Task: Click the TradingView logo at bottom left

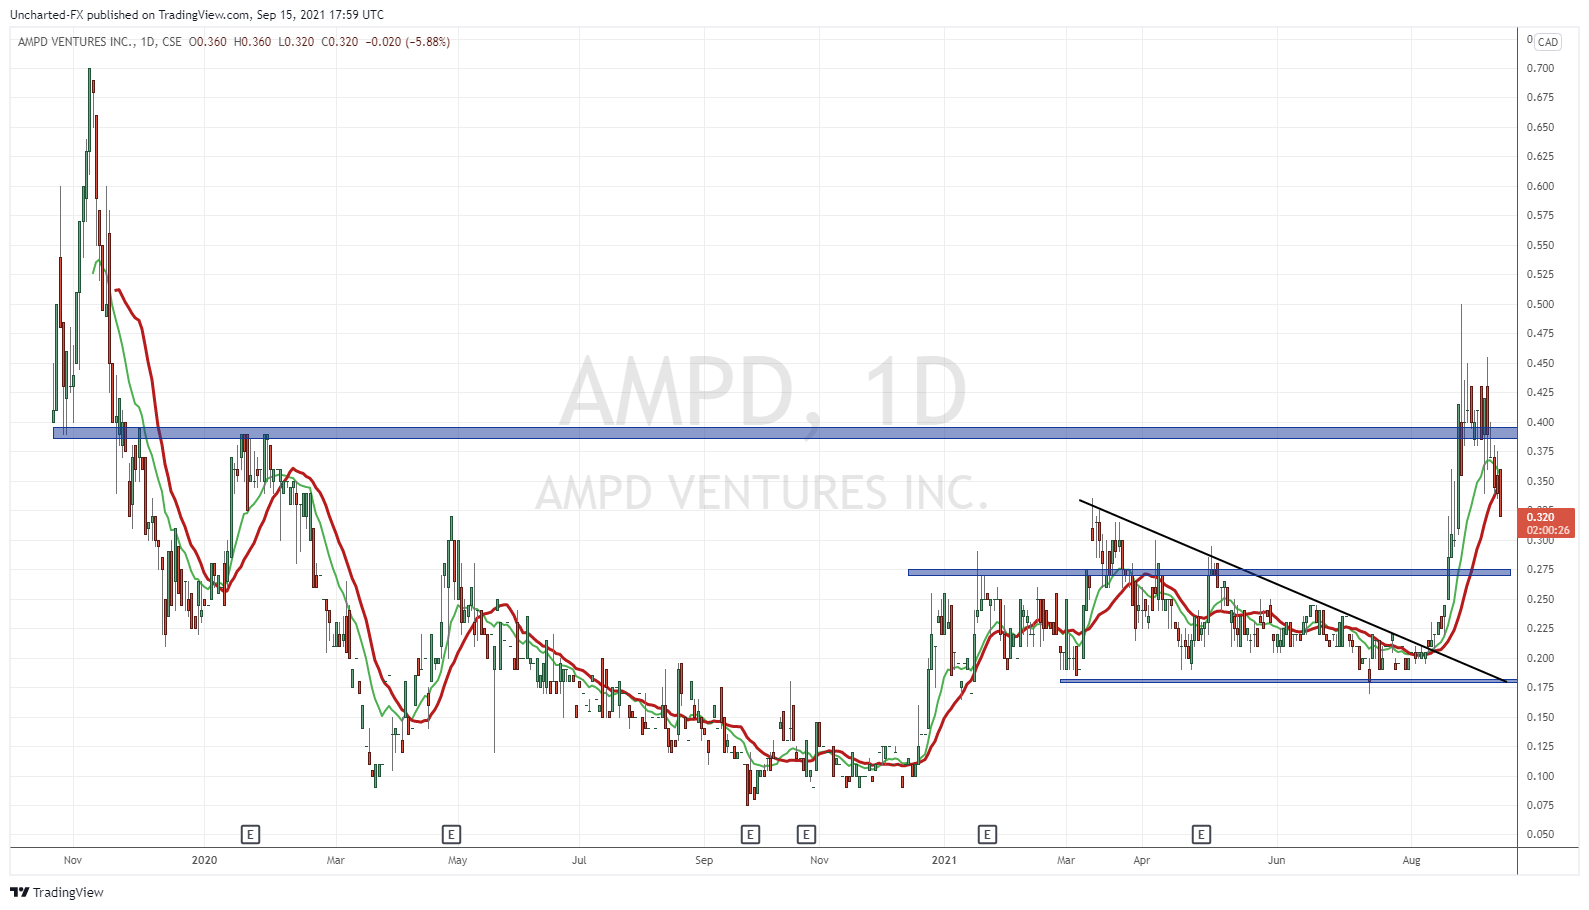Action: pyautogui.click(x=57, y=892)
